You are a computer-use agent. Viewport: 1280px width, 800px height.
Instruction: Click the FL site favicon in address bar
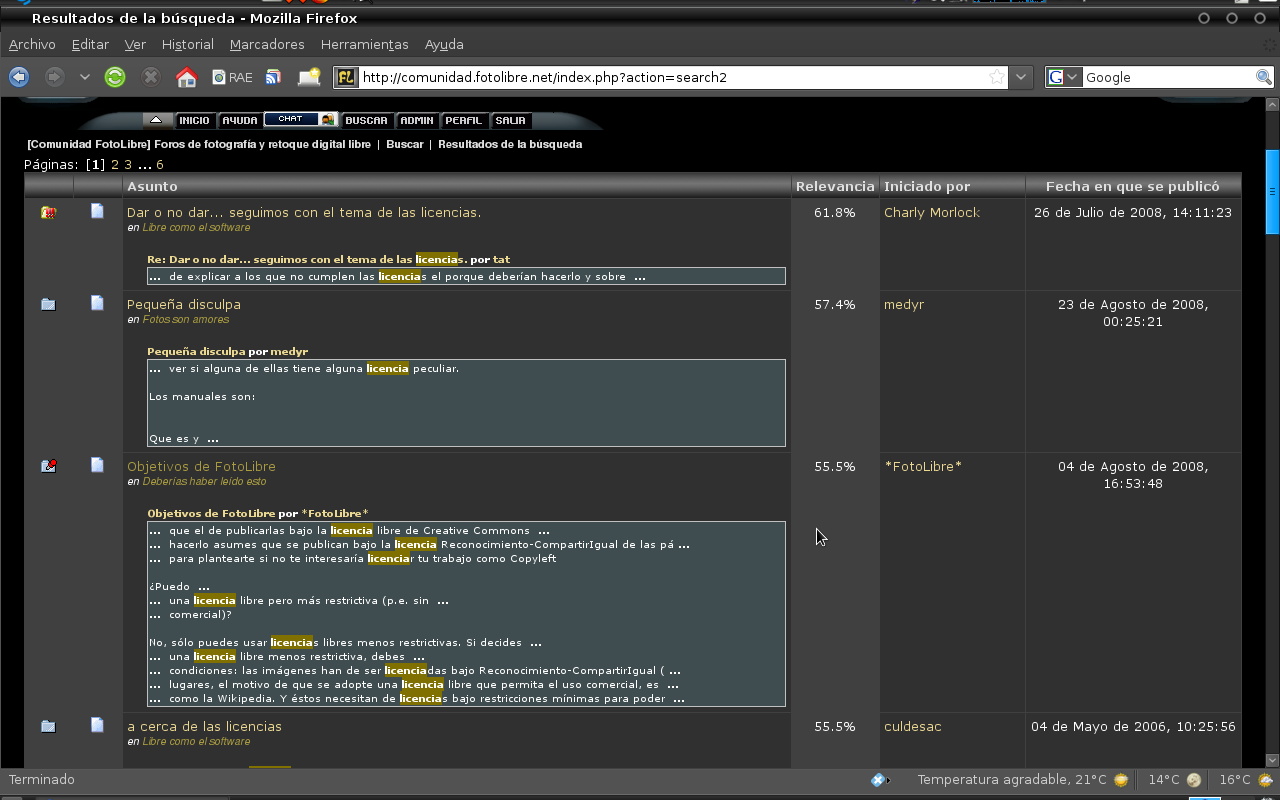click(x=346, y=77)
